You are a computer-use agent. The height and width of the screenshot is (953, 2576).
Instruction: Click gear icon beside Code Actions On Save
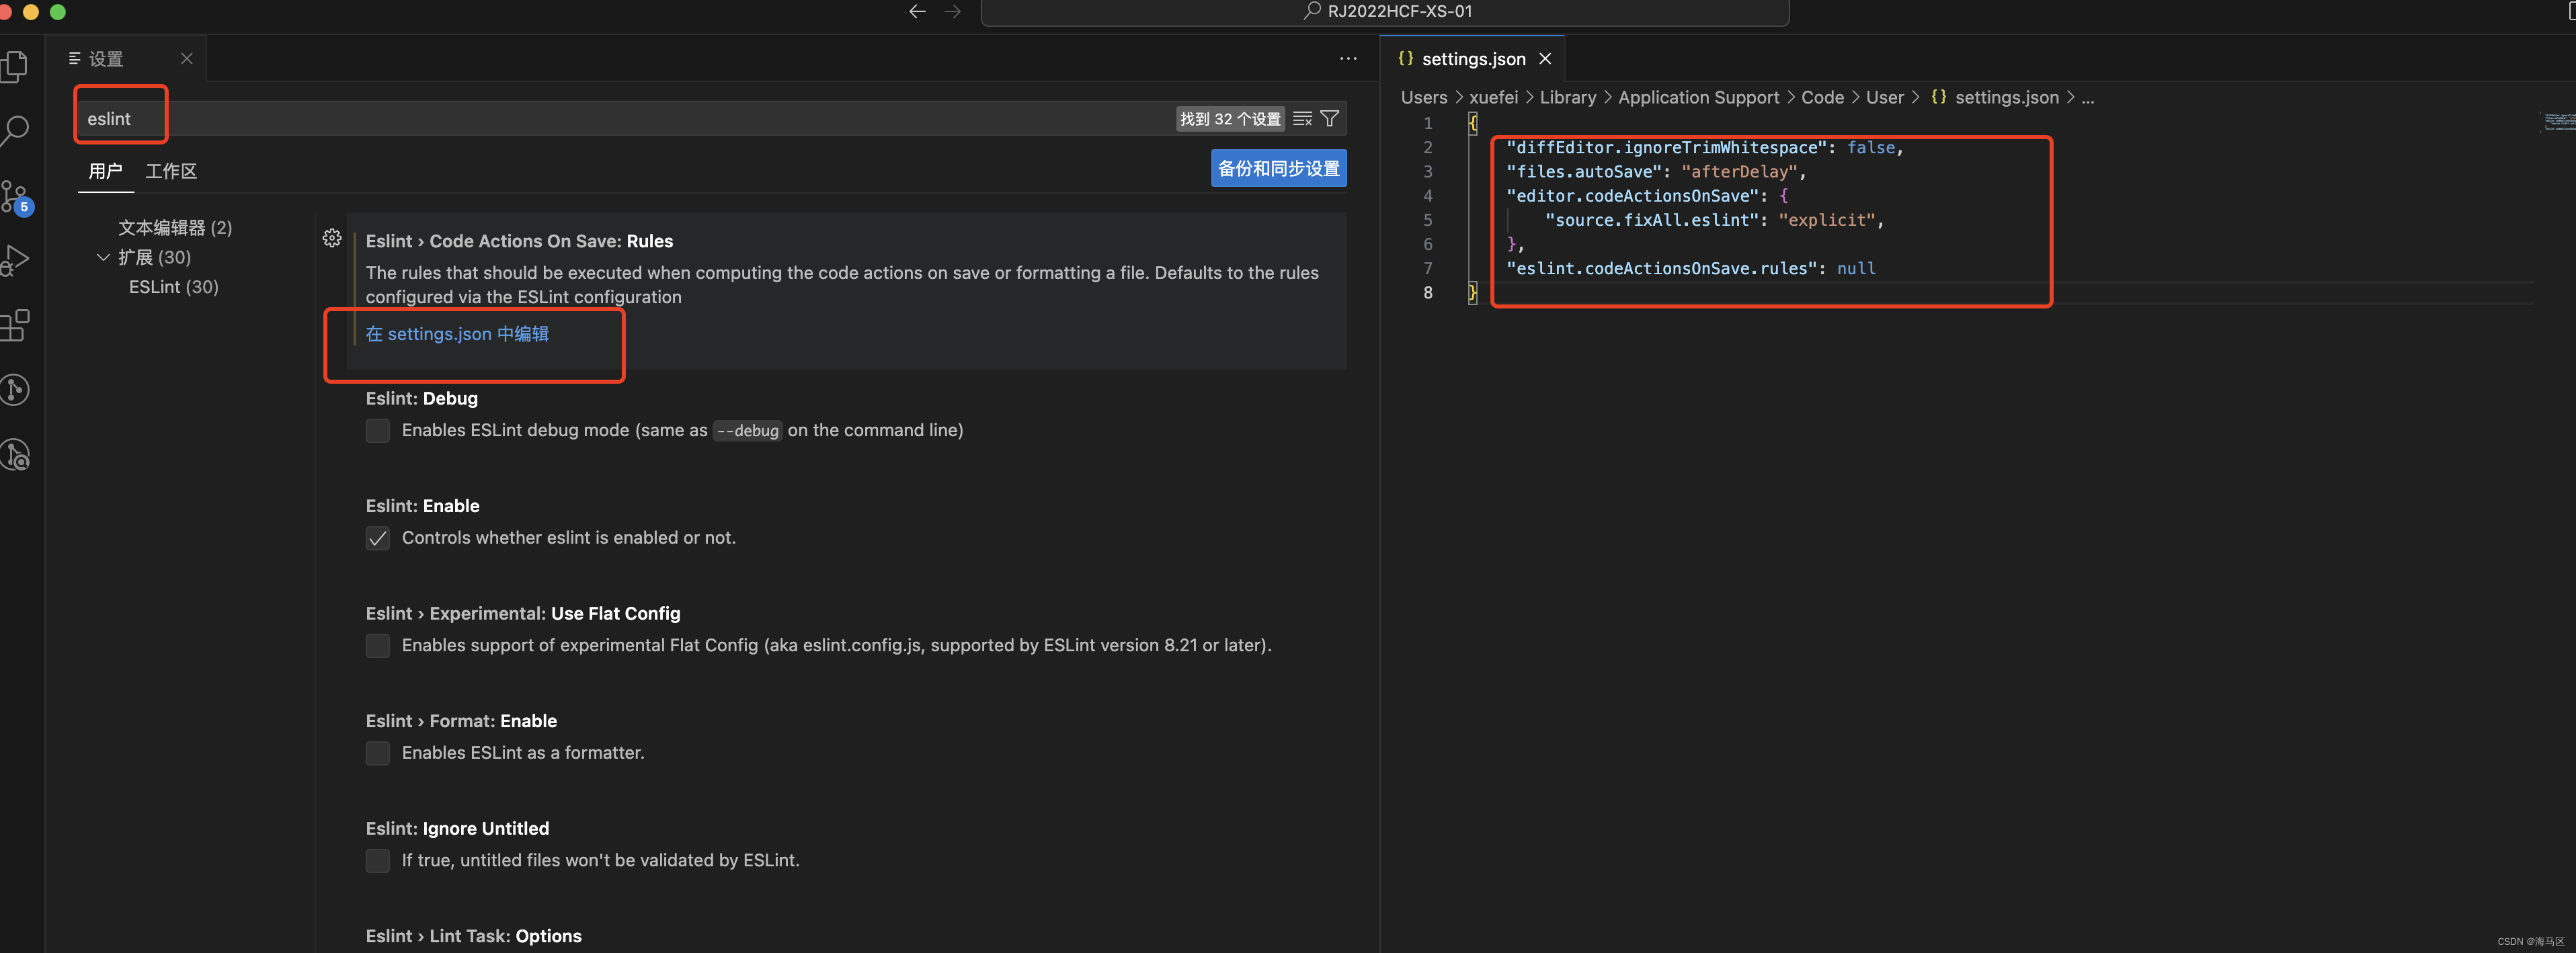pos(332,238)
